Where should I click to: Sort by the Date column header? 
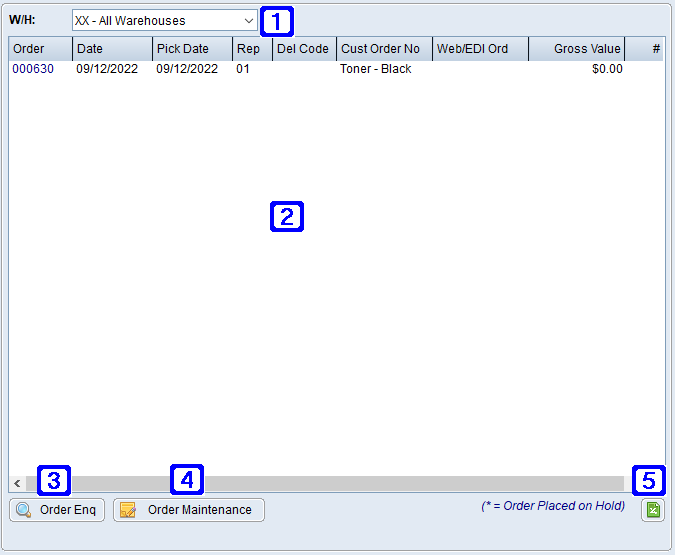click(112, 49)
